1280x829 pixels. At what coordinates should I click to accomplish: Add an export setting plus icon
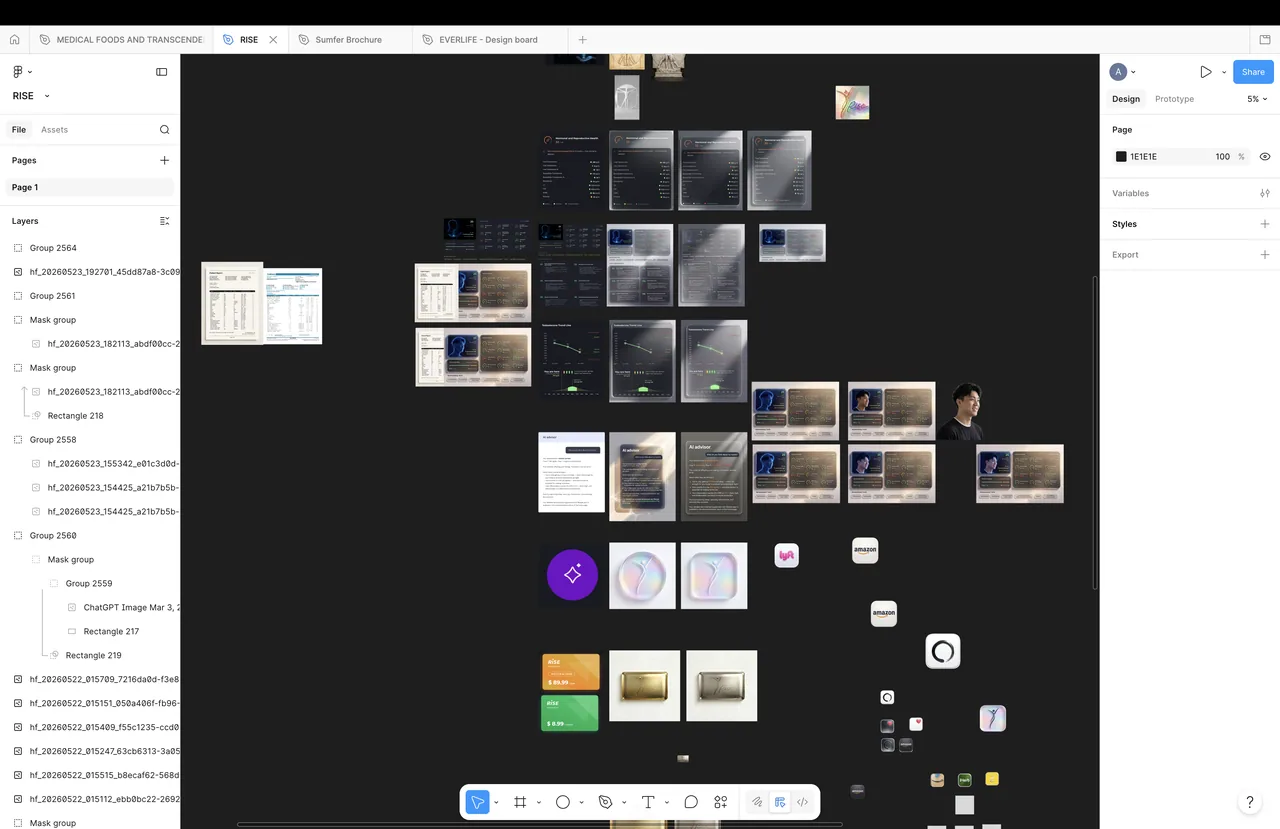pyautogui.click(x=1265, y=255)
